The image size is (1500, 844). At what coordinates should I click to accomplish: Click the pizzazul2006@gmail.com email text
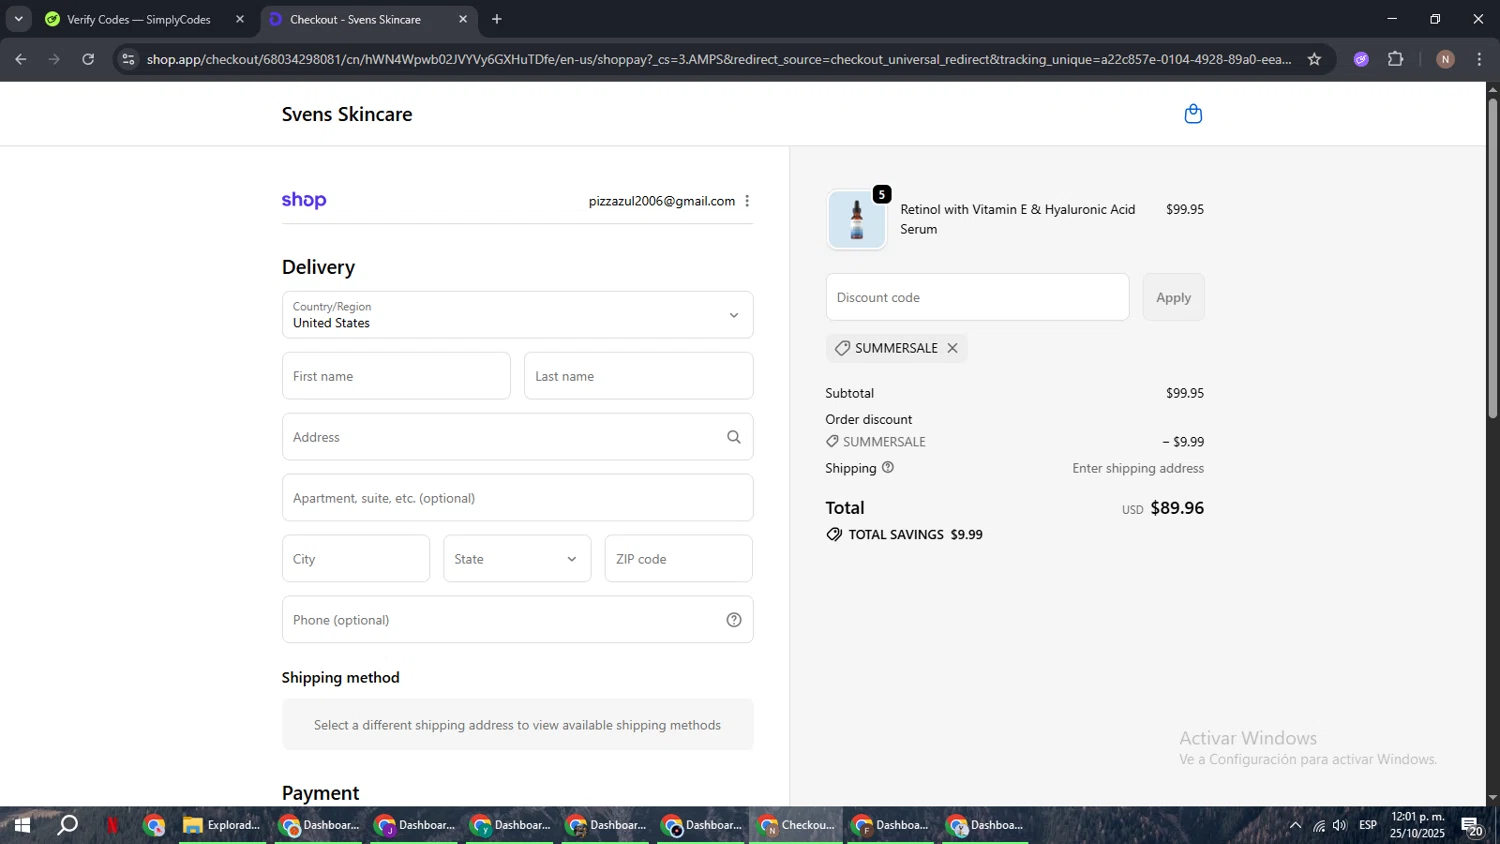pos(662,201)
